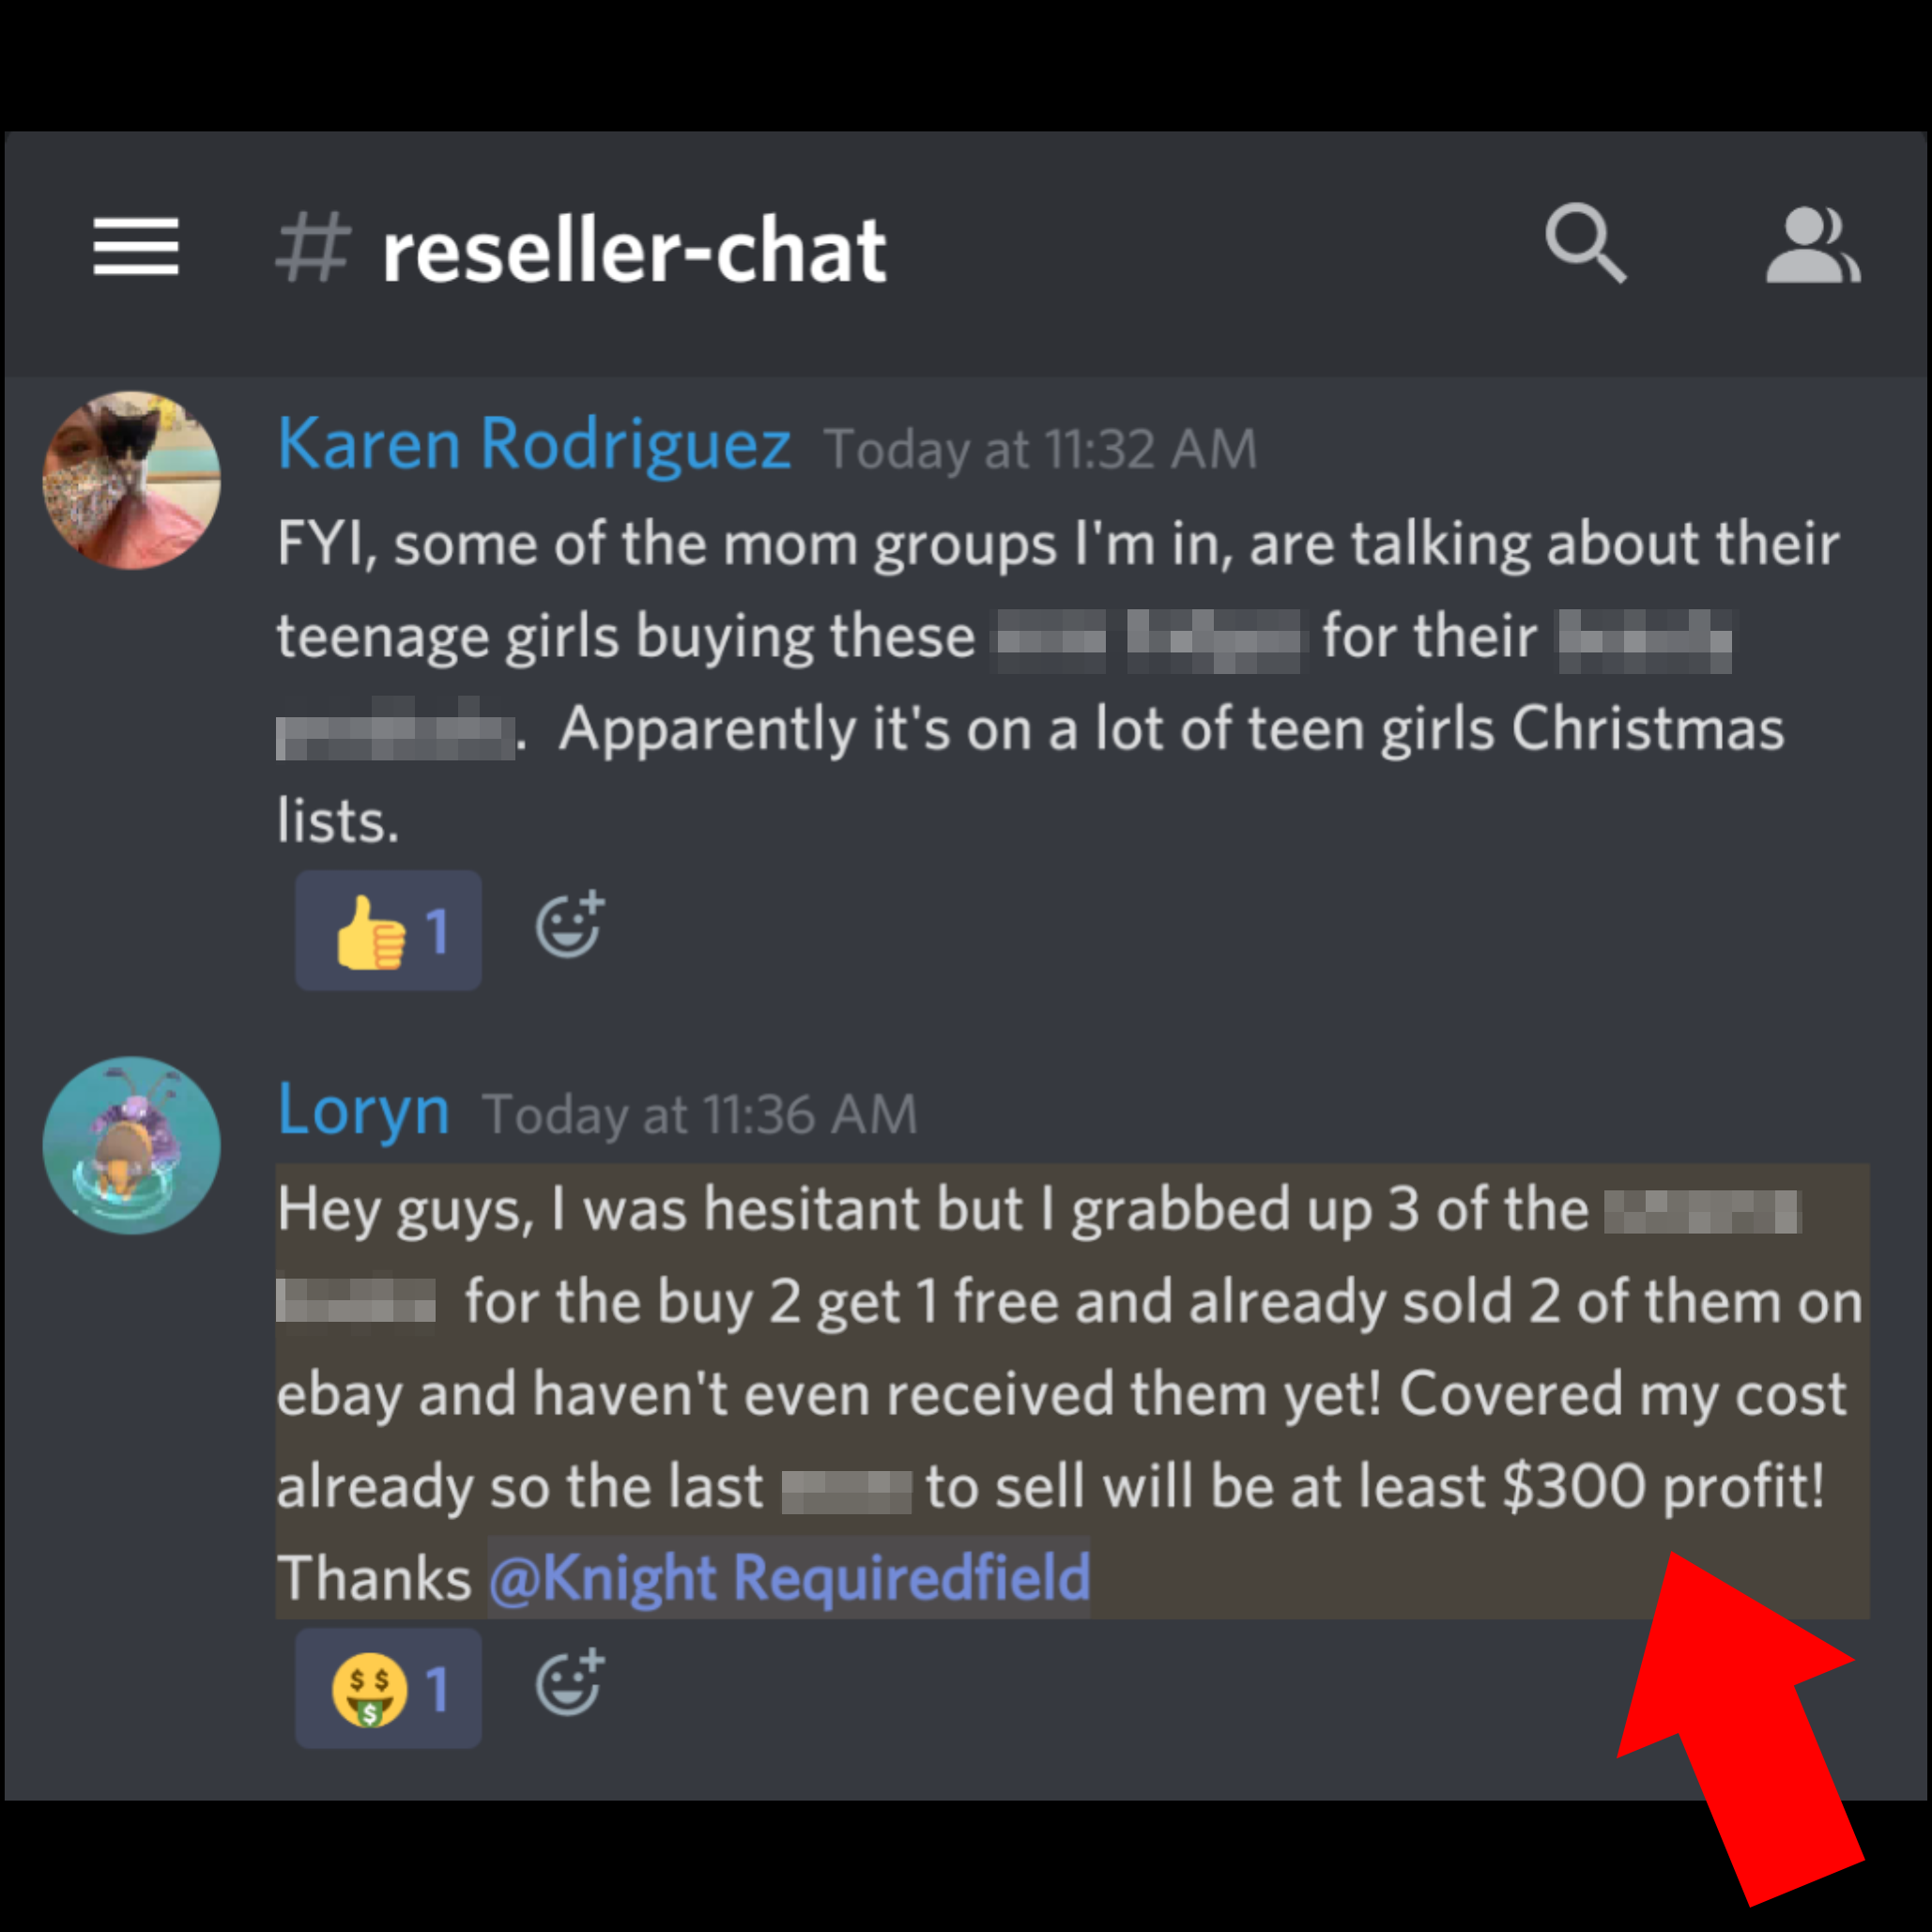Click the Today at 11:36 AM timestamp
Viewport: 1932px width, 1932px height.
[x=700, y=1114]
